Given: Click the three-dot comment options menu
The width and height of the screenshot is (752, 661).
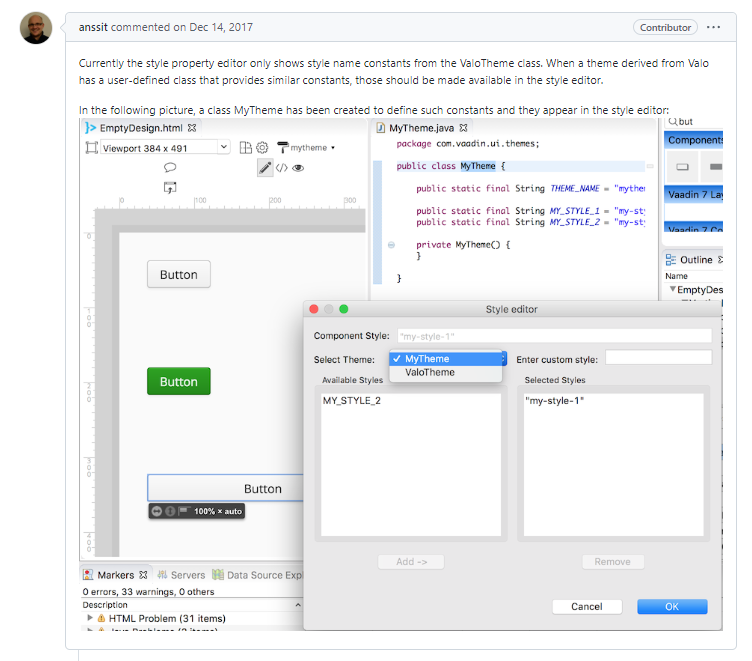Looking at the screenshot, I should coord(713,27).
